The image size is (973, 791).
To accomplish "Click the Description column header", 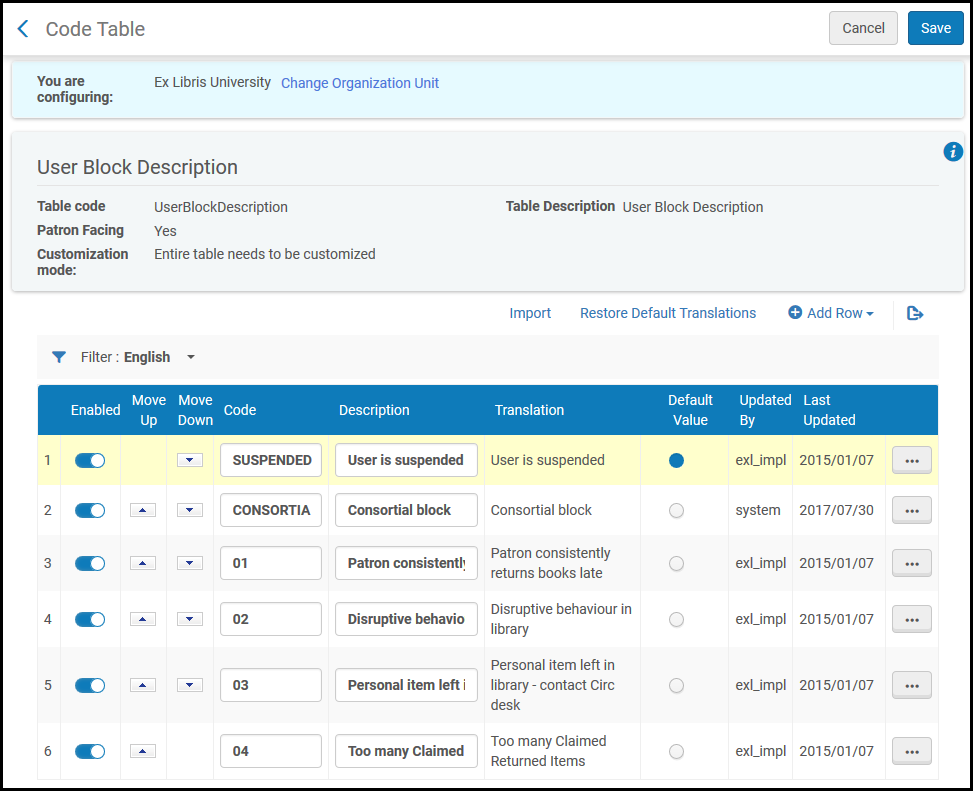I will [374, 410].
